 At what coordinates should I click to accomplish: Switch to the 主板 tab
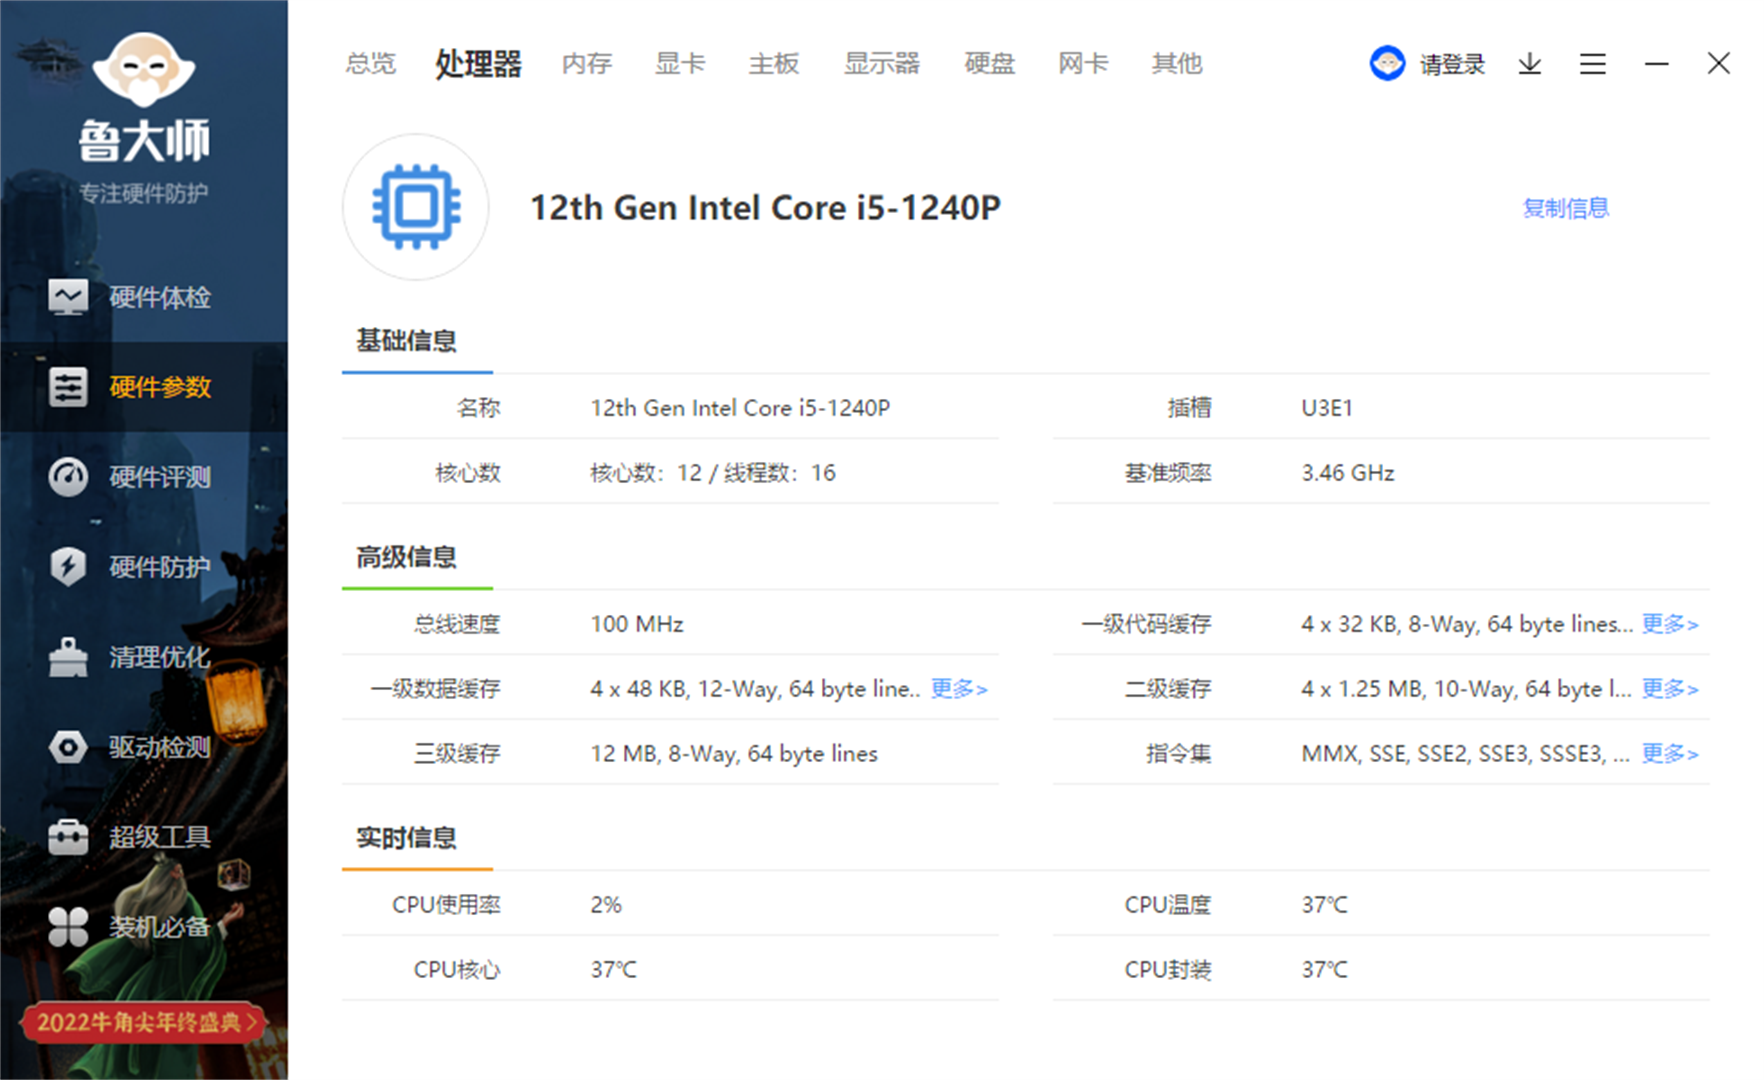774,64
